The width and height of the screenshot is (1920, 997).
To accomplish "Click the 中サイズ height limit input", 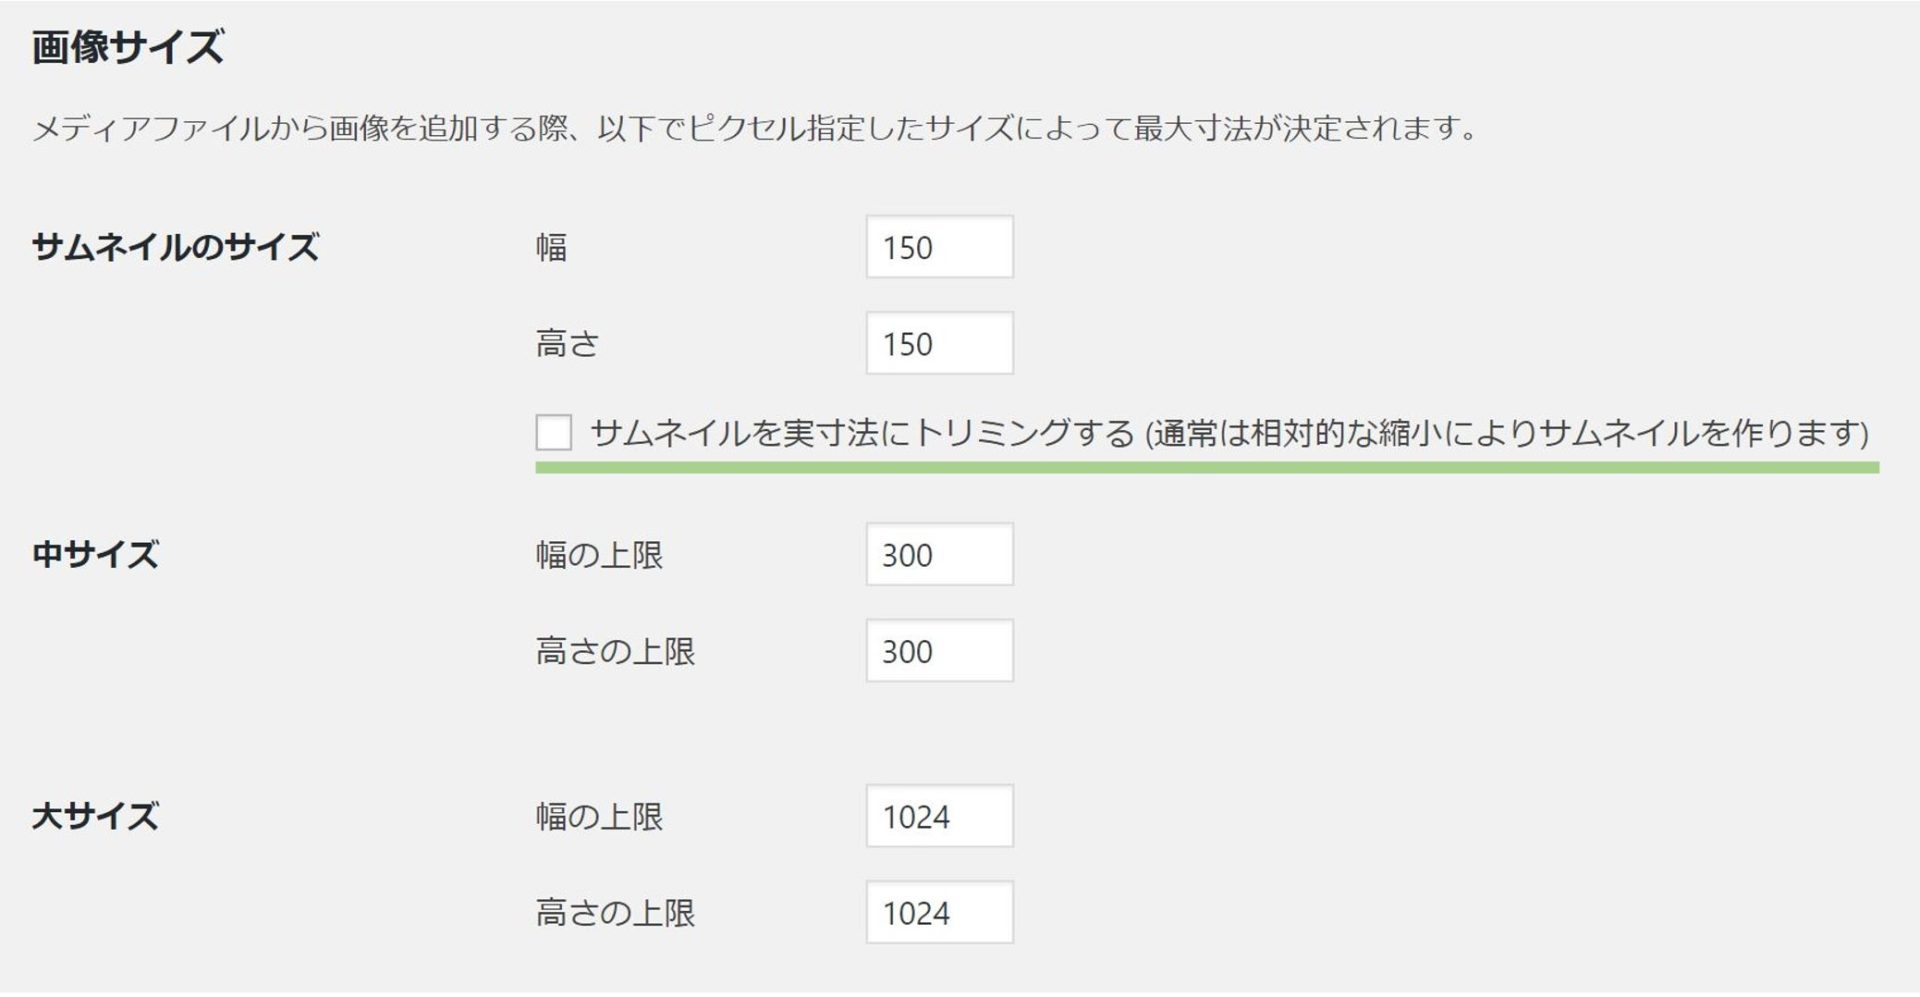I will (939, 651).
